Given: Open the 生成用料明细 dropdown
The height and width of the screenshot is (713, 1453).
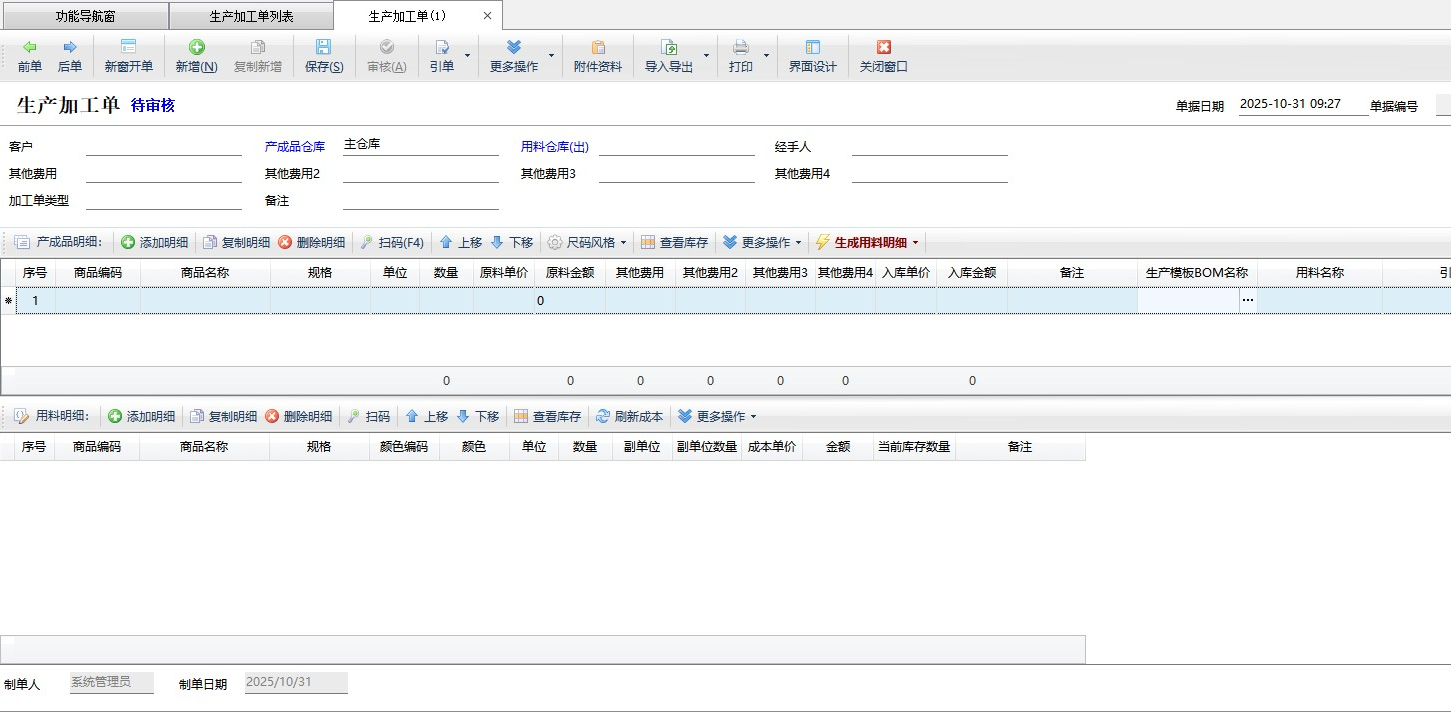Looking at the screenshot, I should tap(915, 243).
